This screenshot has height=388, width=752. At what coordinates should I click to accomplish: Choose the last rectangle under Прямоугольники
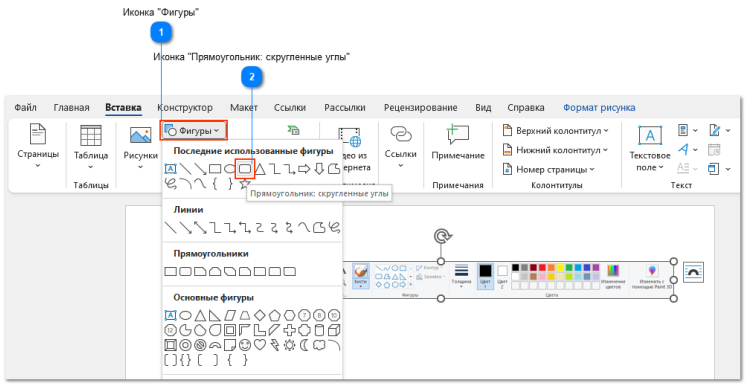[x=290, y=271]
